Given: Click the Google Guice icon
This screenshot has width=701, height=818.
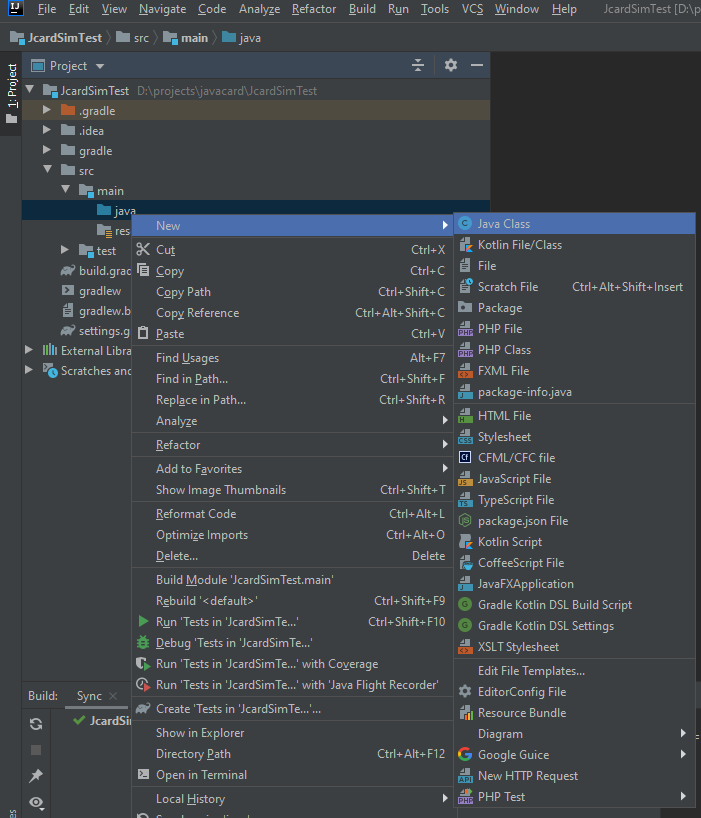Looking at the screenshot, I should pyautogui.click(x=465, y=755).
